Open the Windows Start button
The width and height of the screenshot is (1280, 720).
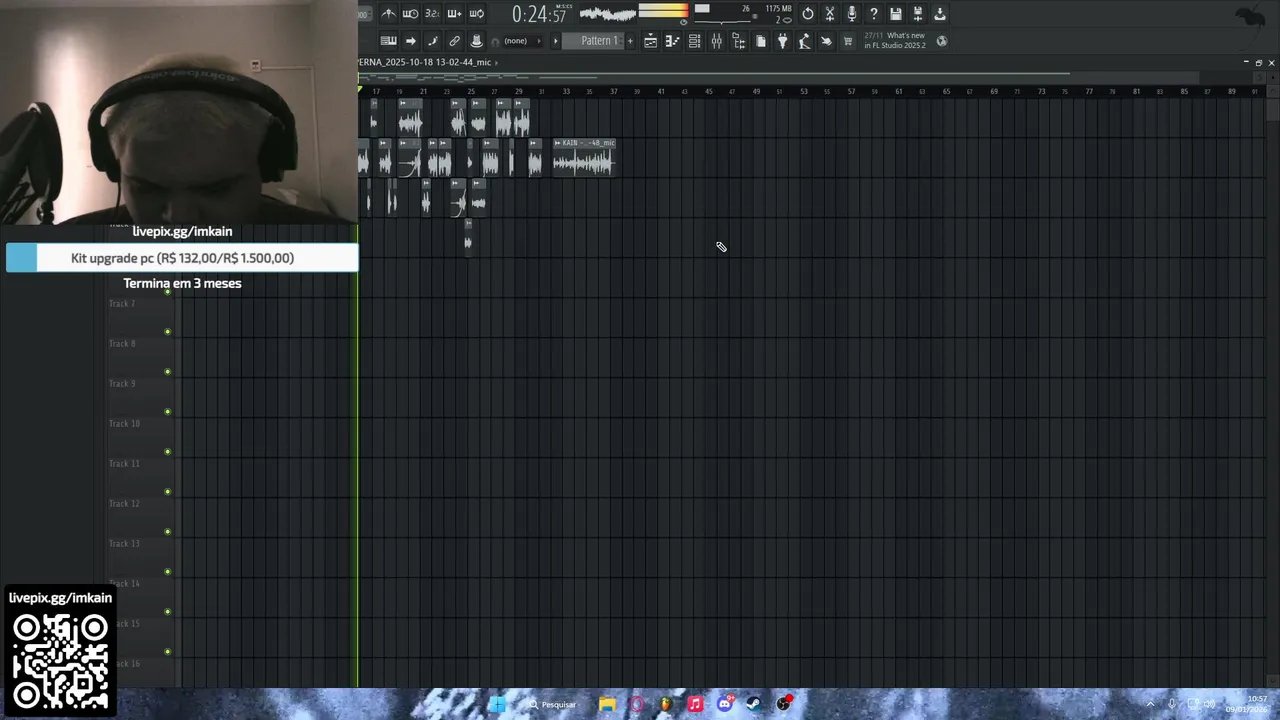click(x=497, y=704)
